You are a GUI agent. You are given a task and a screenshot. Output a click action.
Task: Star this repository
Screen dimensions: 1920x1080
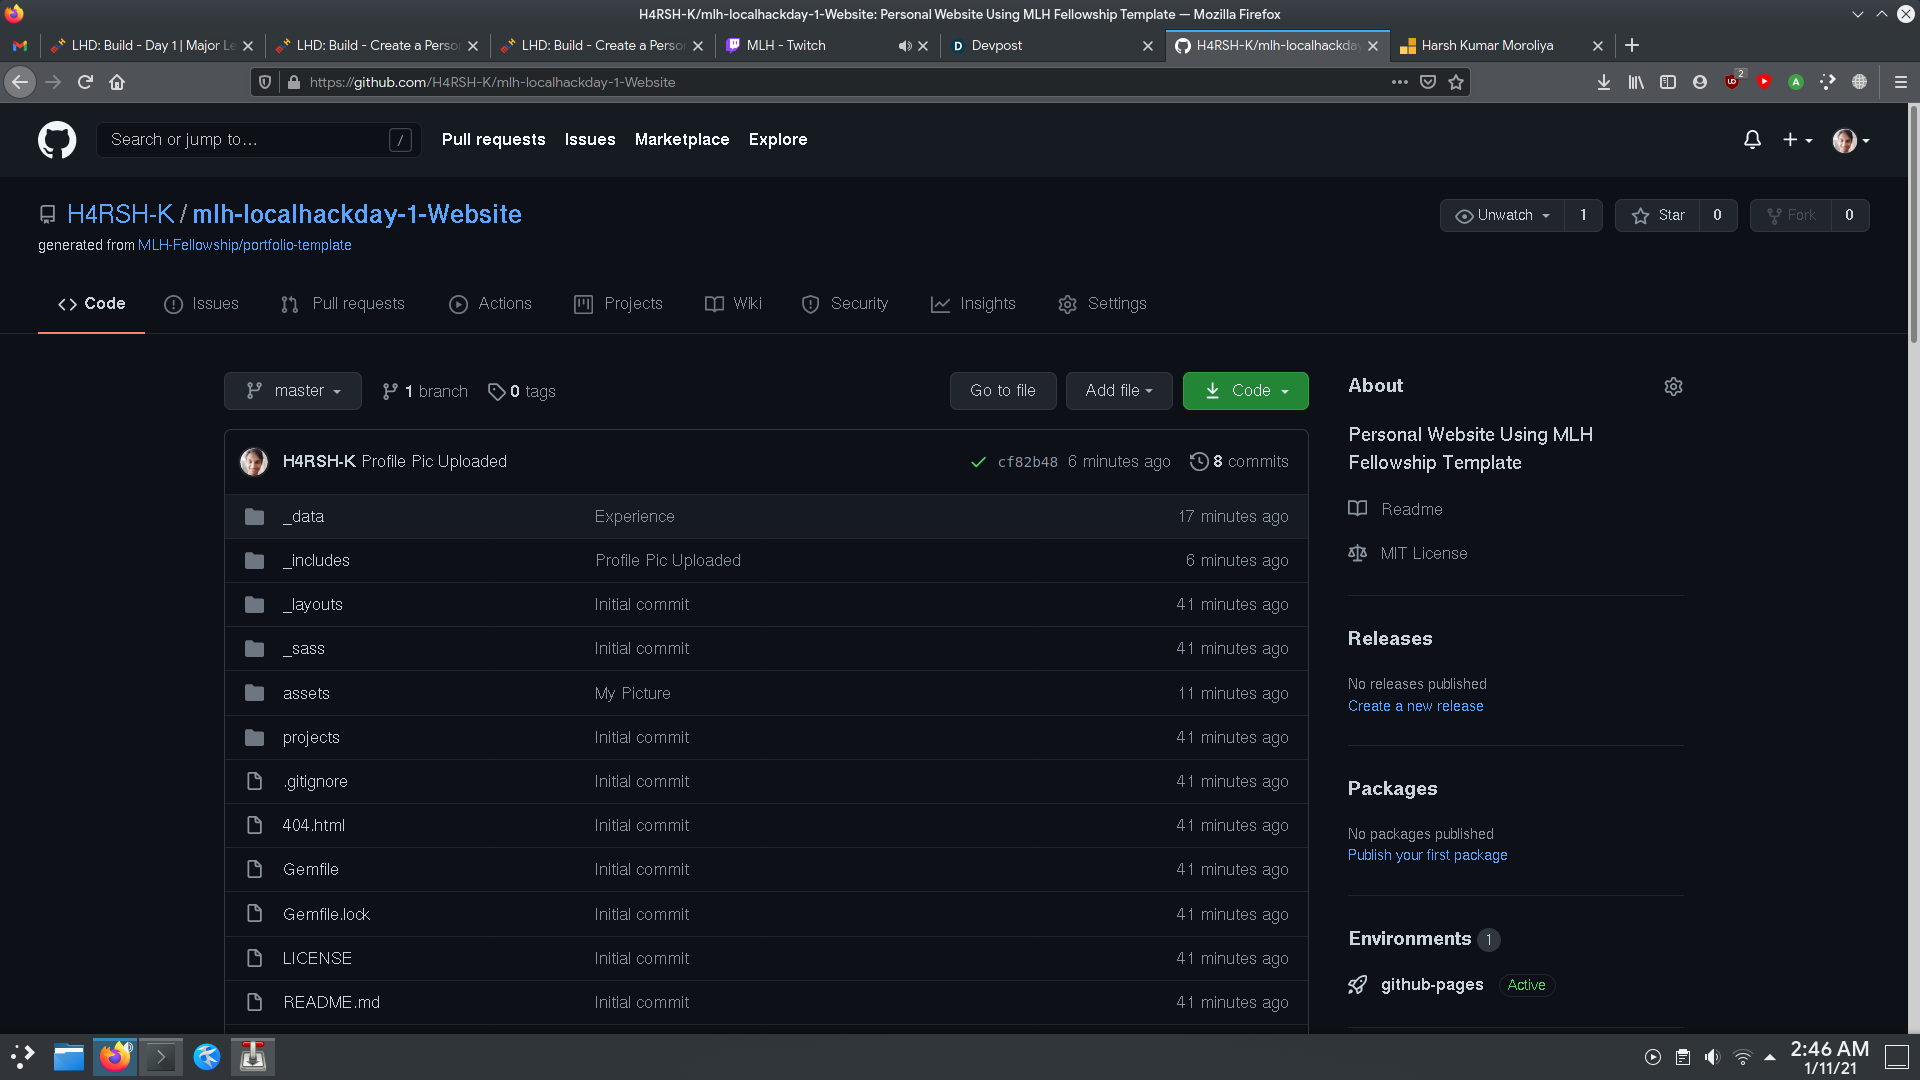1658,215
